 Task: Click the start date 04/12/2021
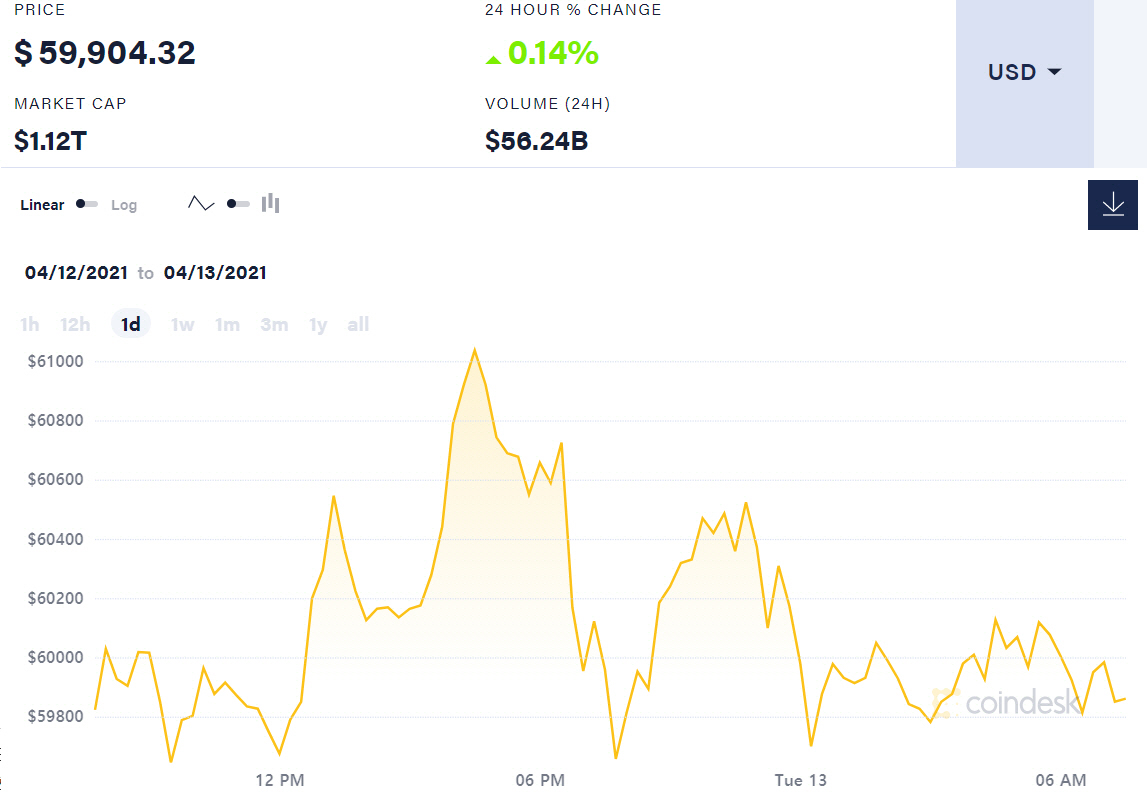coord(76,272)
